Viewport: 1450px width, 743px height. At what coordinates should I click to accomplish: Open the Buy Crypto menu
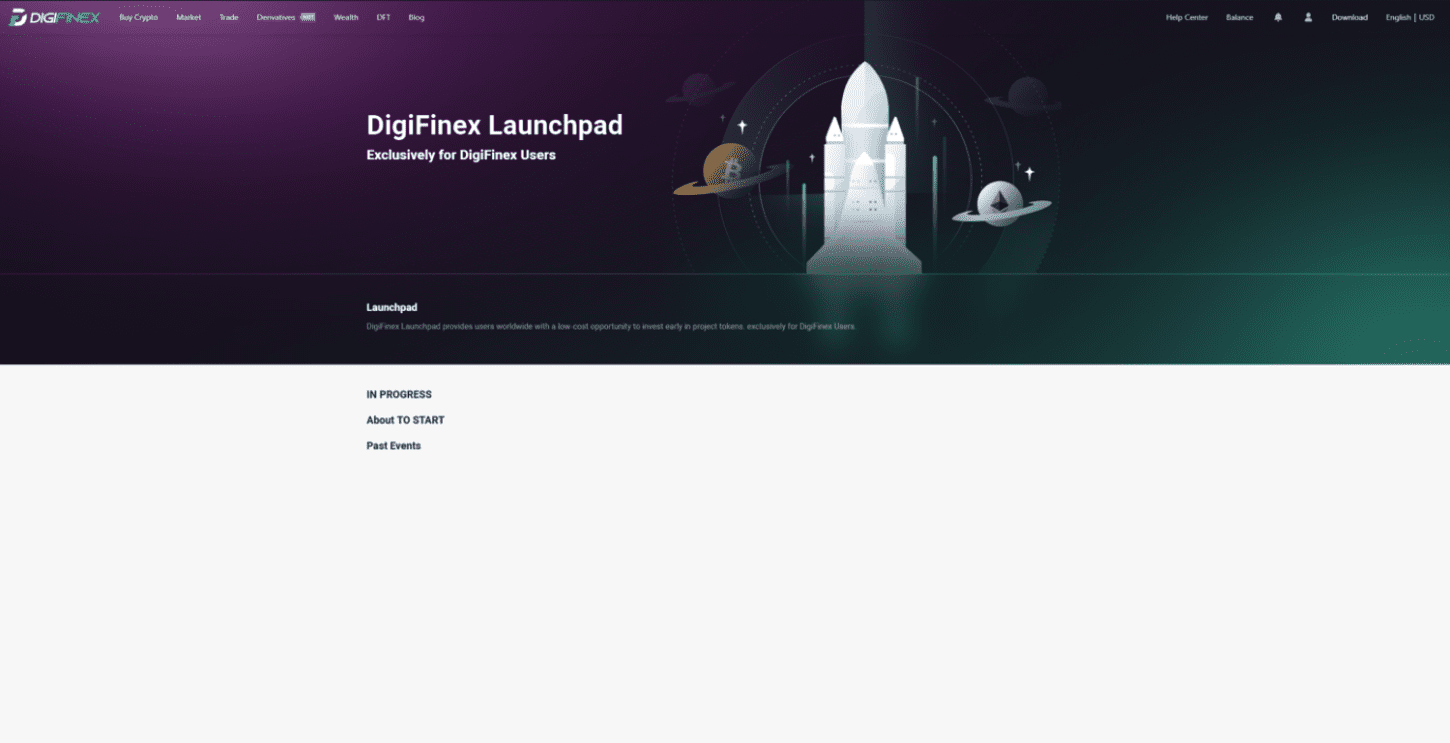[139, 17]
